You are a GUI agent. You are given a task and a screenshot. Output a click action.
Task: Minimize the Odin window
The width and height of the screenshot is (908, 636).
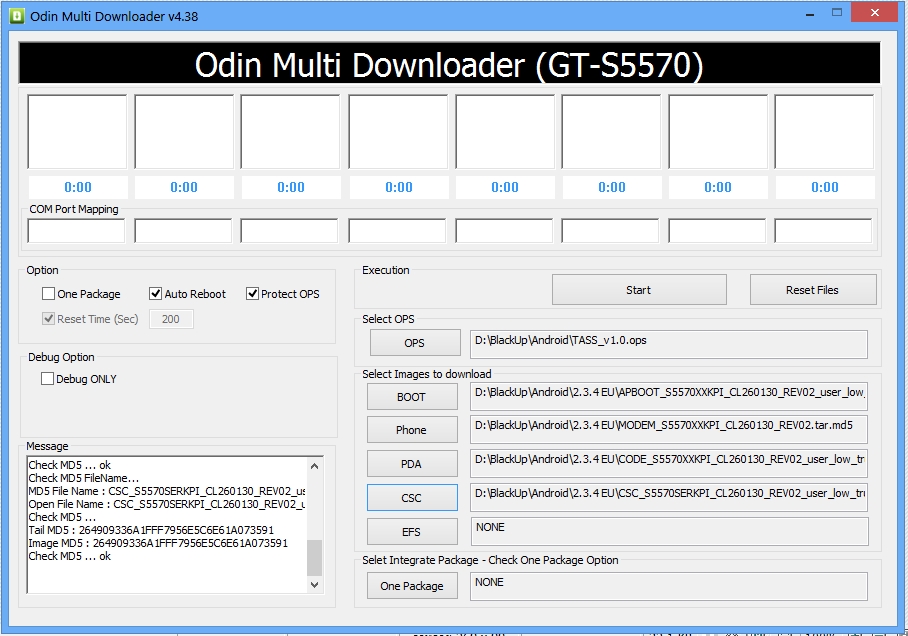click(810, 14)
